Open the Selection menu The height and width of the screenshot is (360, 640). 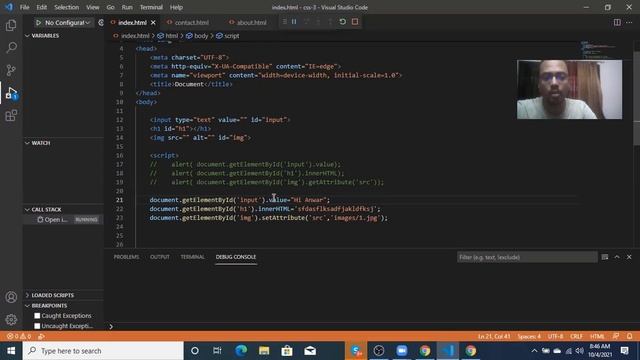click(67, 7)
